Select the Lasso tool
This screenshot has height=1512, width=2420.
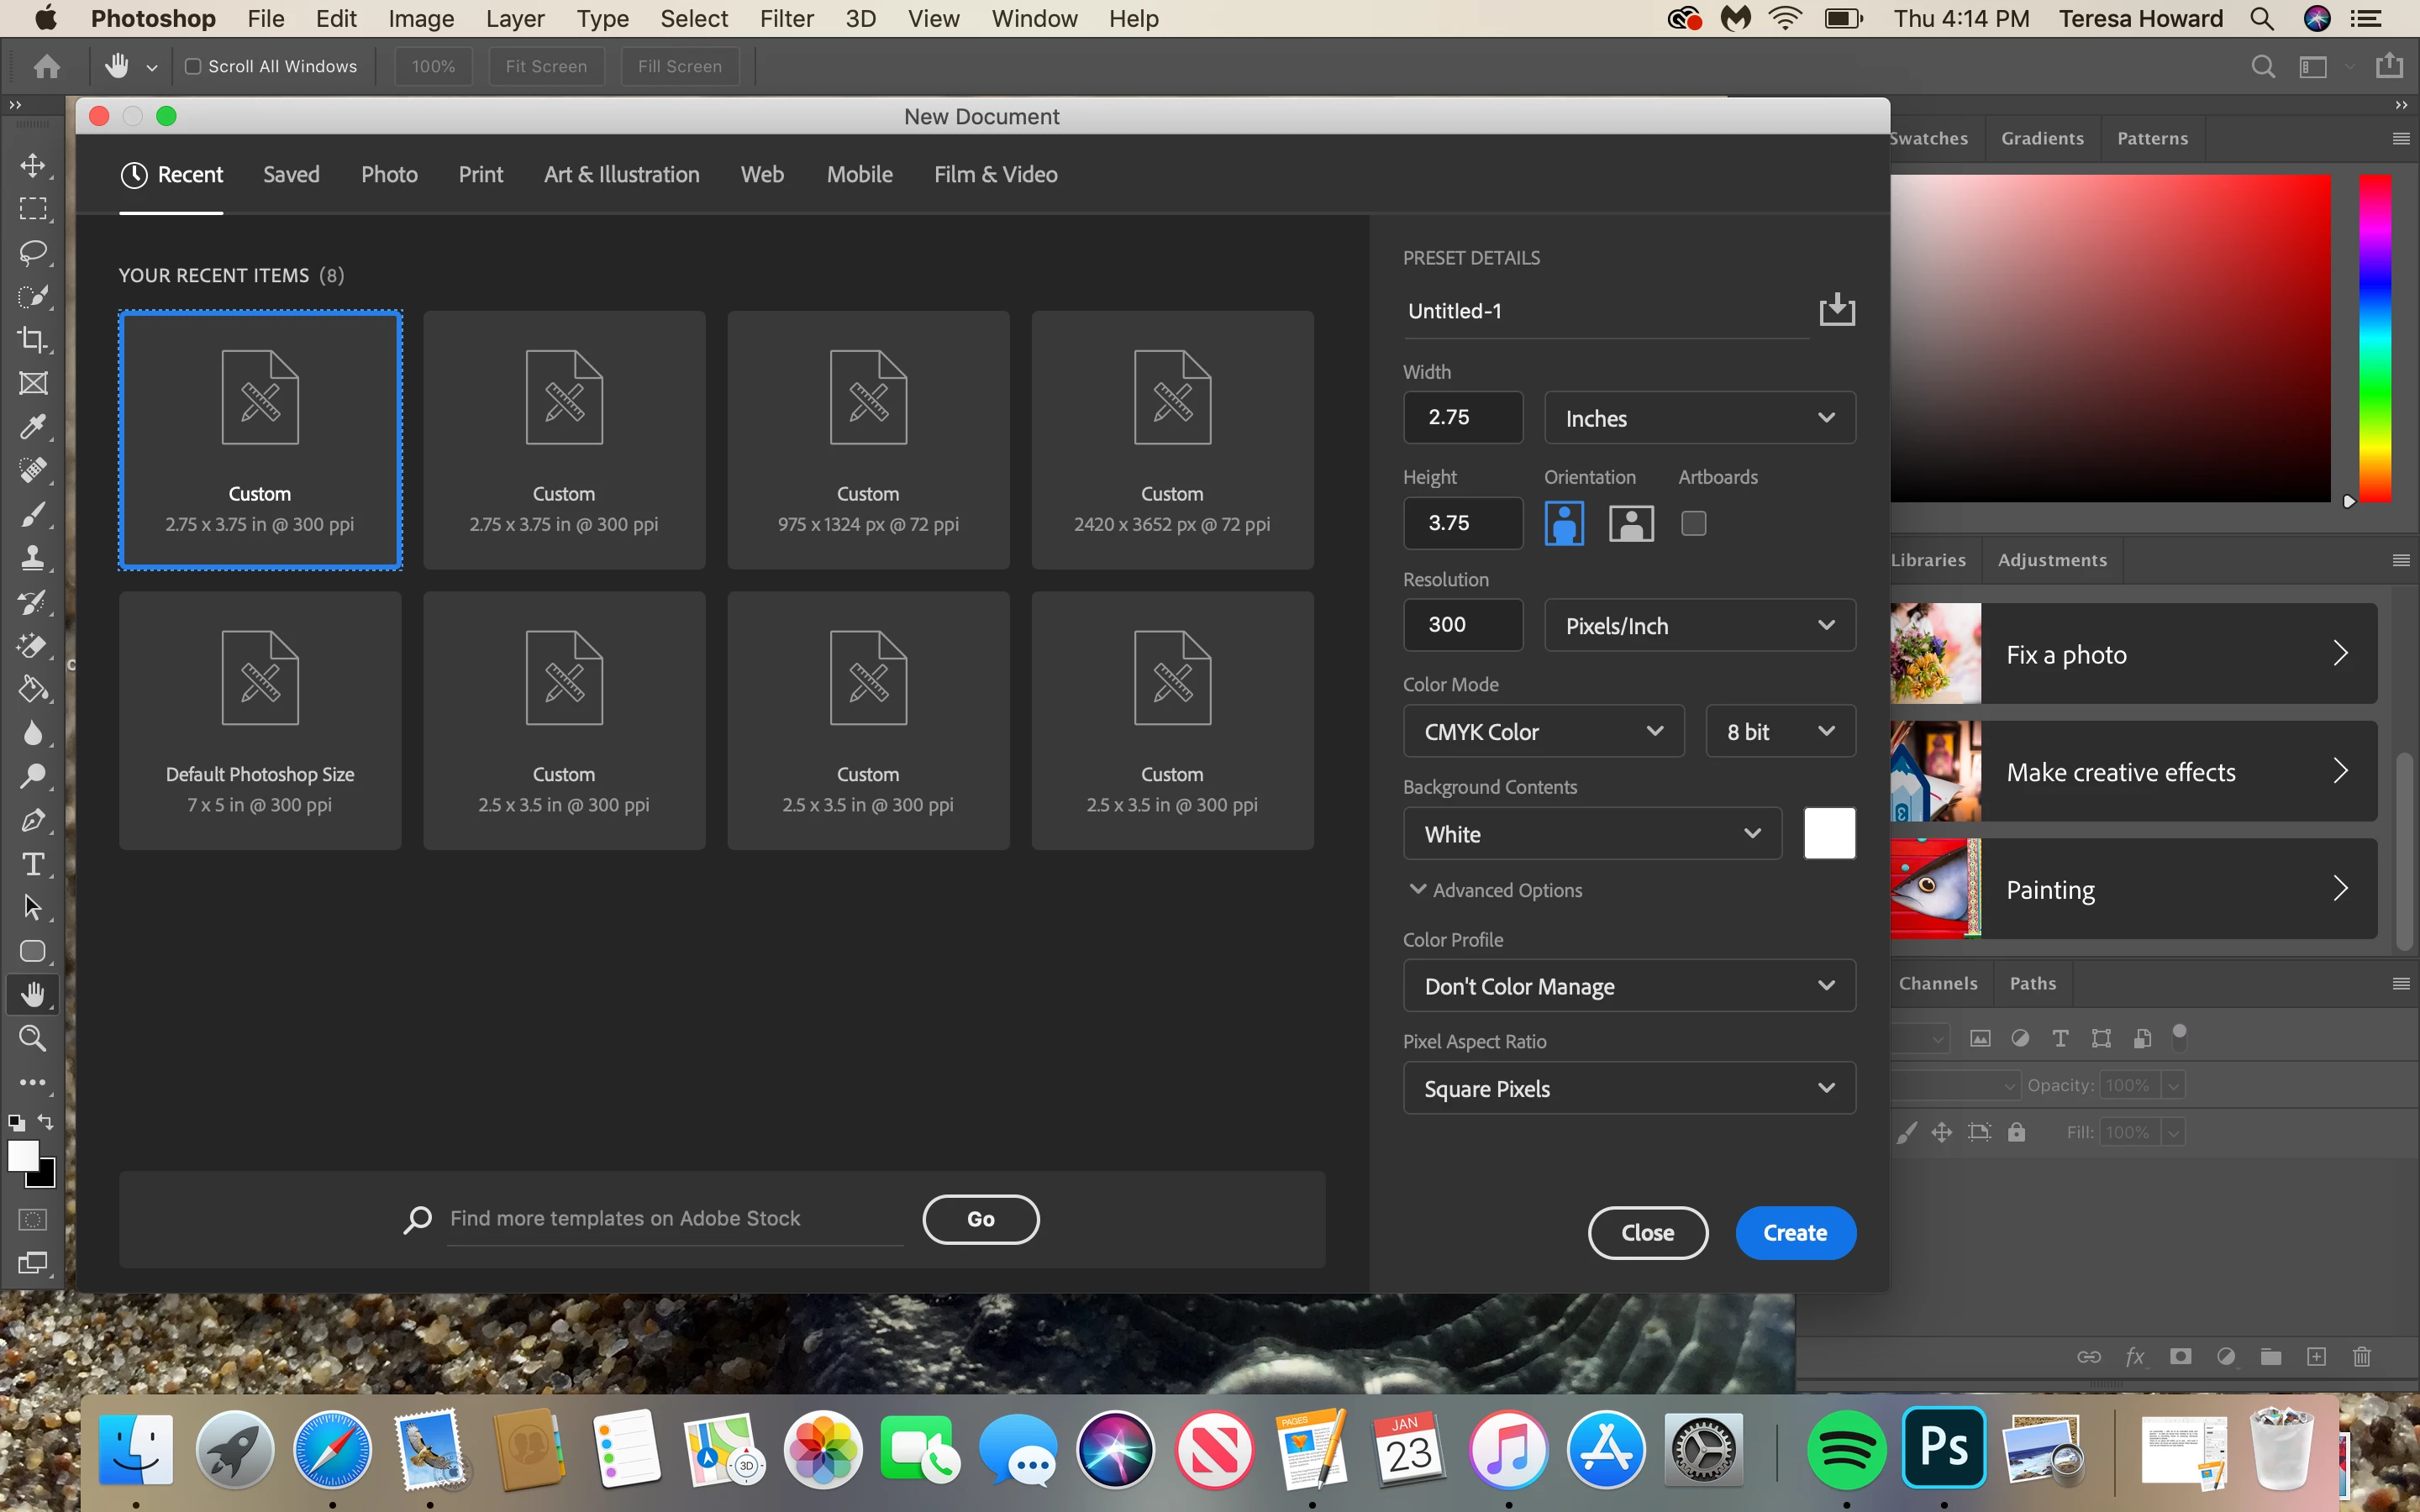33,252
